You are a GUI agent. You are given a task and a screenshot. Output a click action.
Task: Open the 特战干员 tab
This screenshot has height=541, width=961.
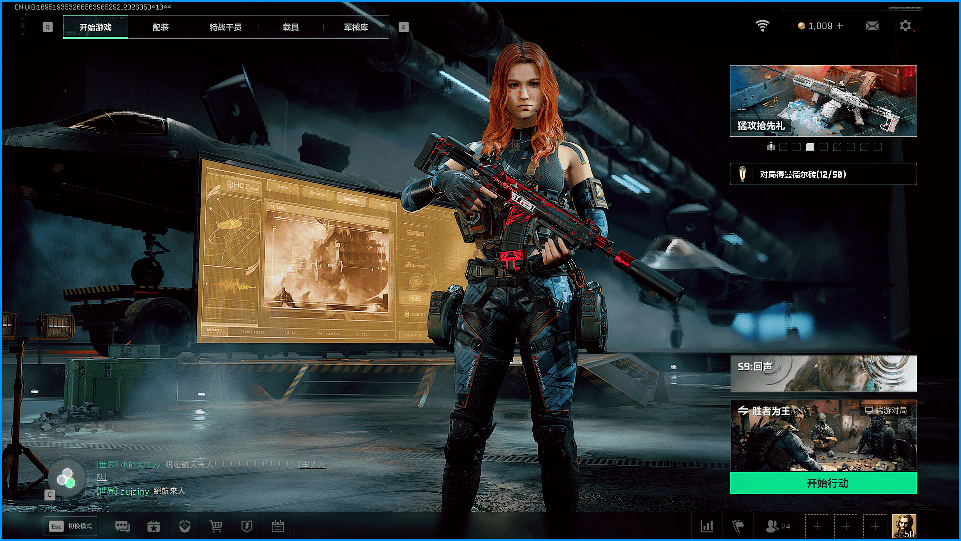click(x=226, y=27)
